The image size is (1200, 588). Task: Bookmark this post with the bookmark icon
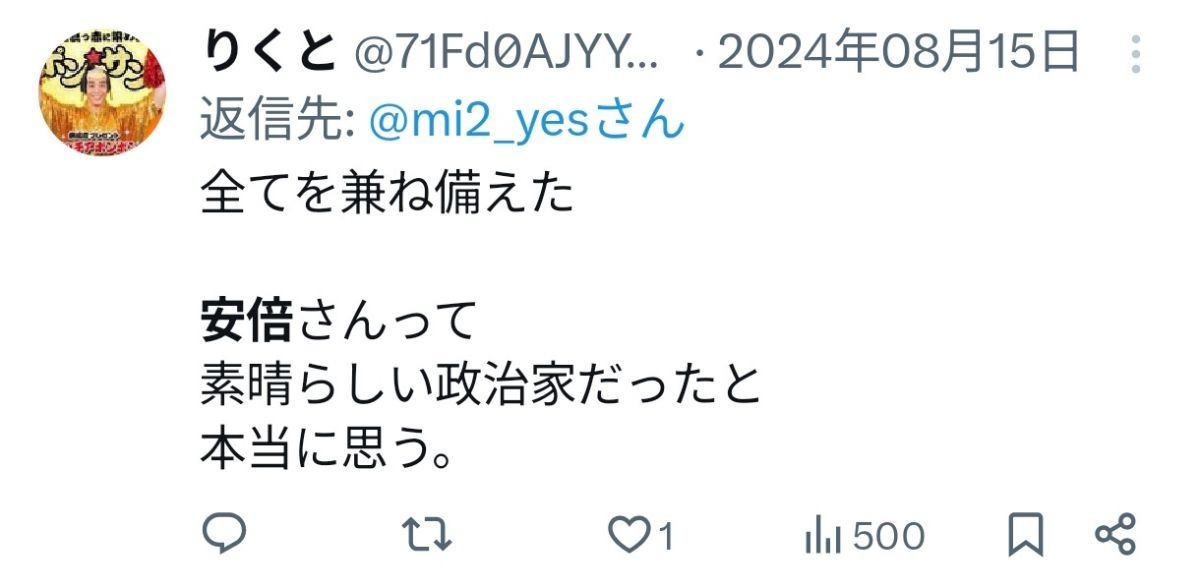coord(1026,536)
